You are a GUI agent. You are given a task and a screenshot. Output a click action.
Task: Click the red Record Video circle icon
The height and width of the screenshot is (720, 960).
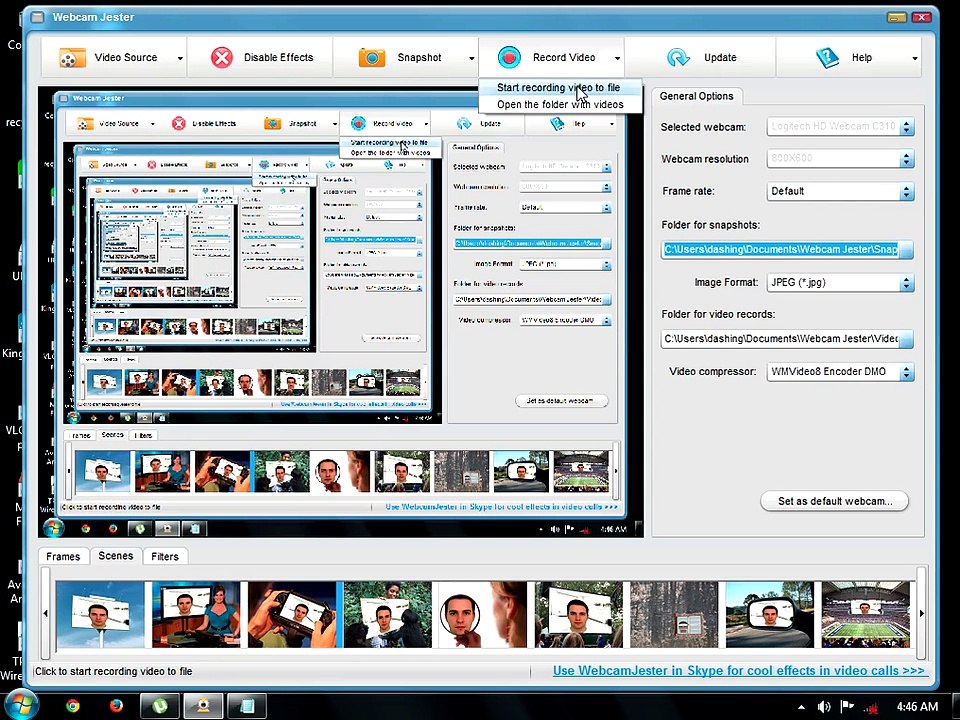point(509,57)
